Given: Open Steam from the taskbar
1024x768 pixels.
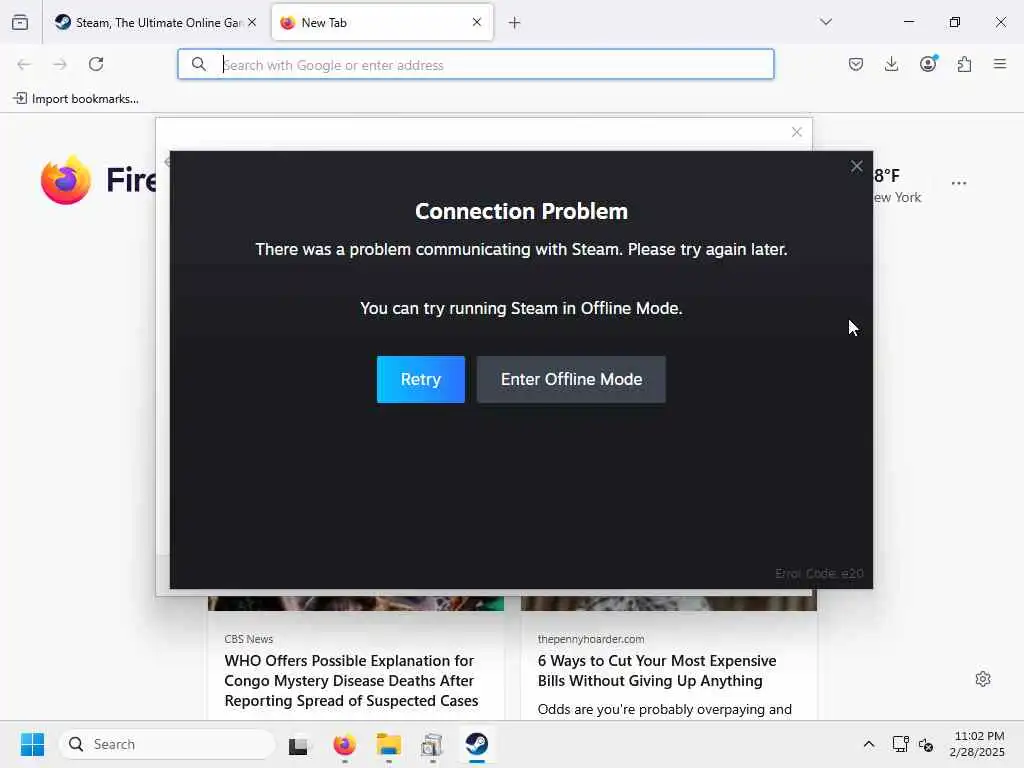Looking at the screenshot, I should coord(477,744).
